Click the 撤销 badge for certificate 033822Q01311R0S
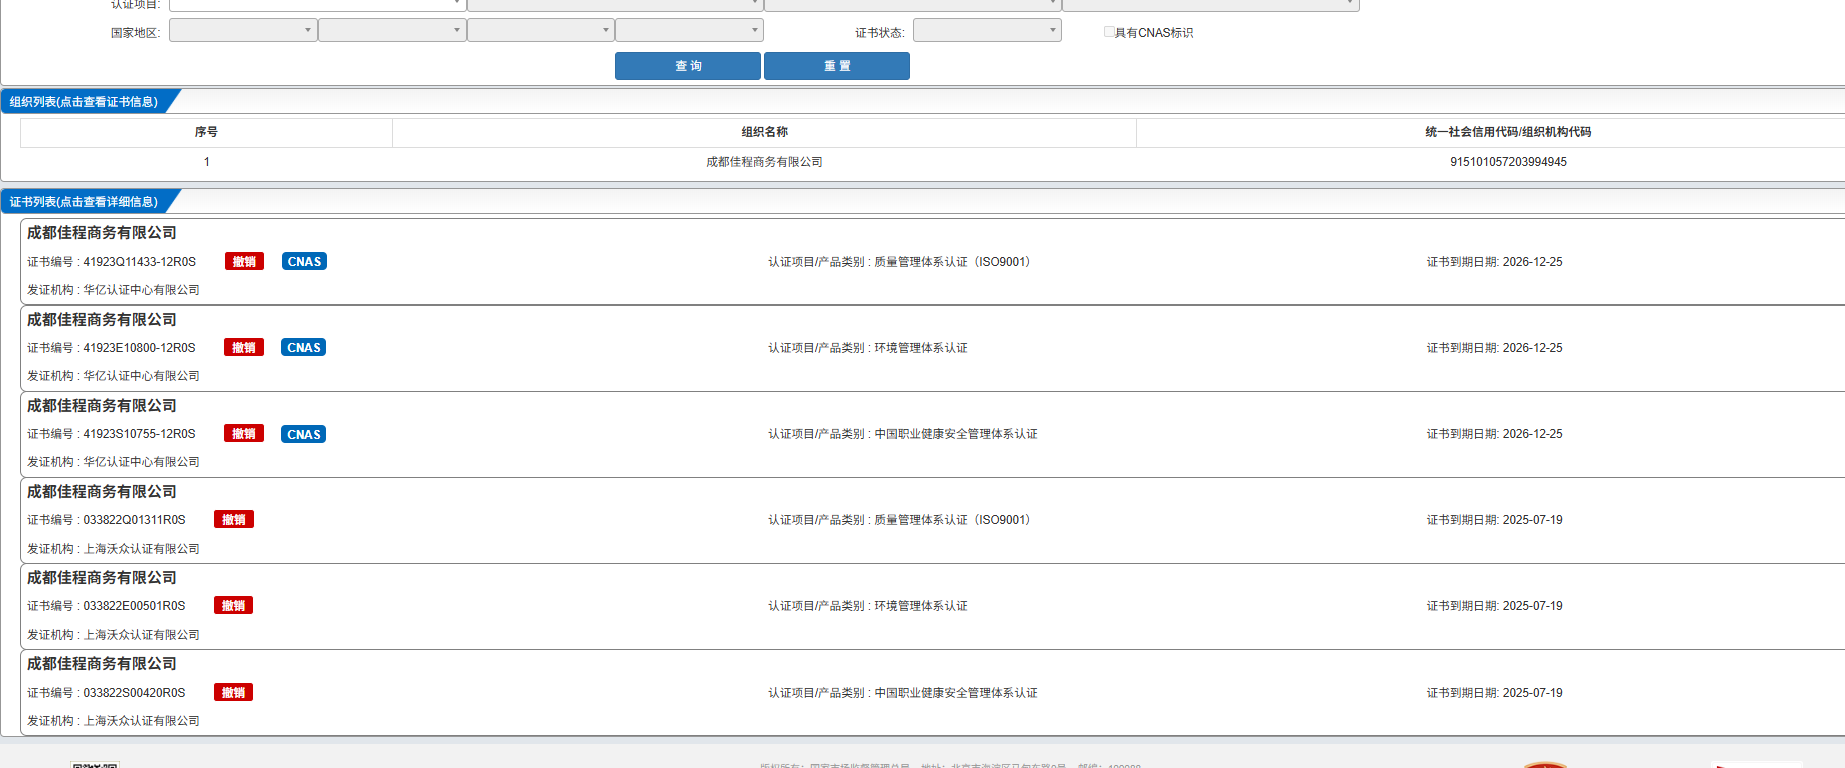Screen dimensions: 1845x768 click(234, 520)
